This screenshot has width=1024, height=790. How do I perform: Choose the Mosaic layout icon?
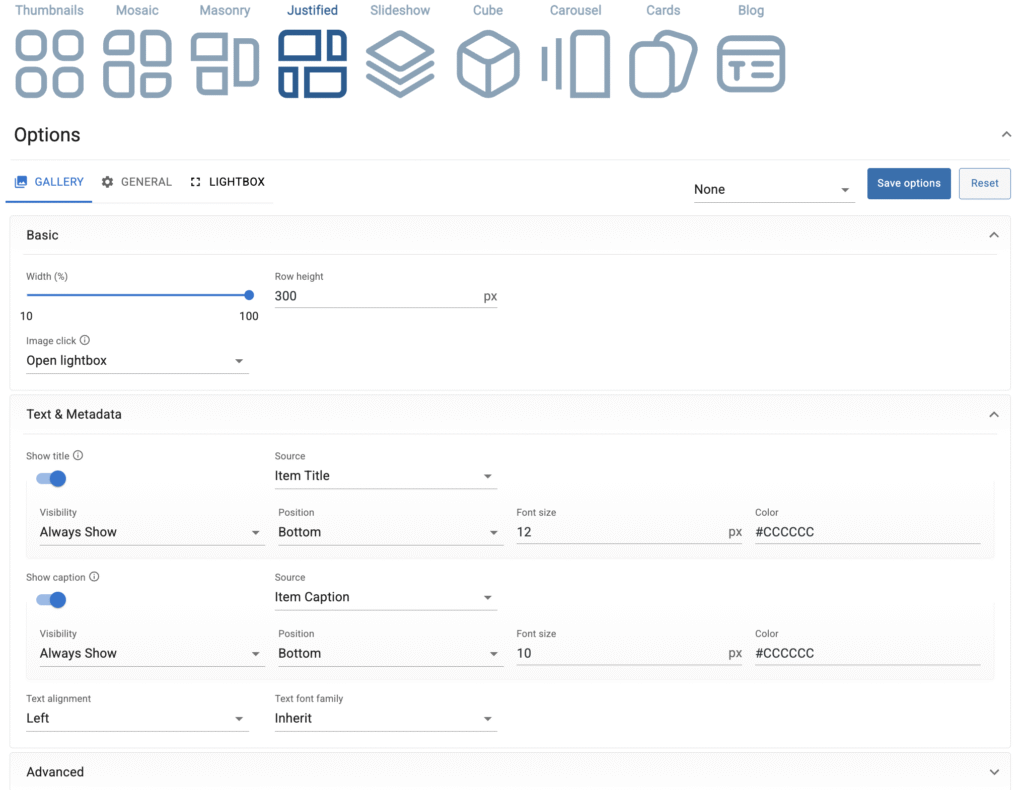137,64
